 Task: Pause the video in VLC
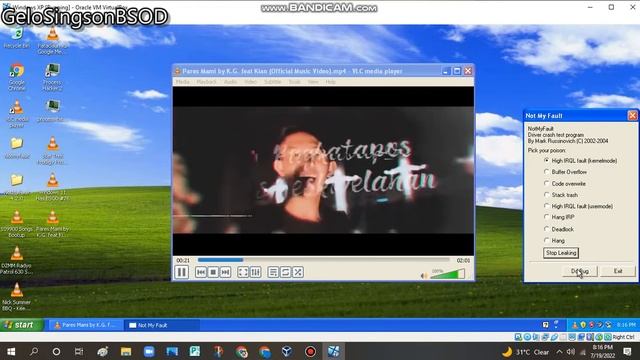click(x=182, y=272)
